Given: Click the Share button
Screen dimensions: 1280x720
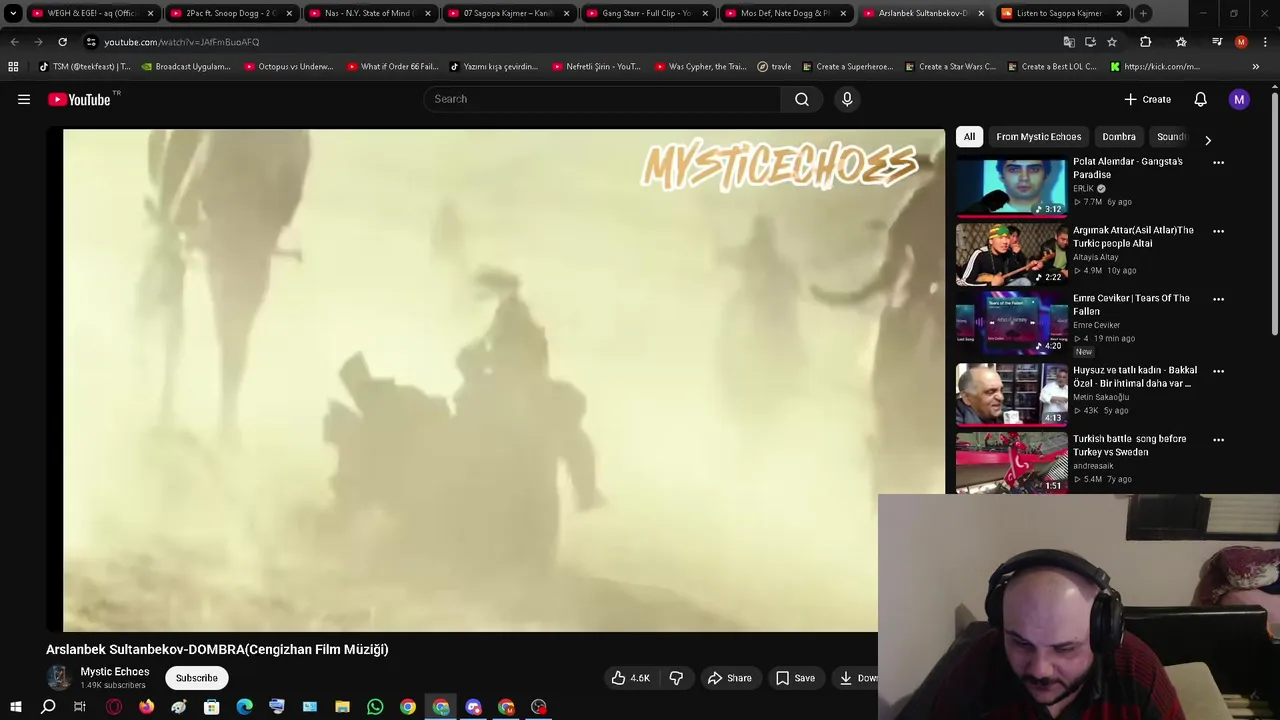Looking at the screenshot, I should point(729,678).
